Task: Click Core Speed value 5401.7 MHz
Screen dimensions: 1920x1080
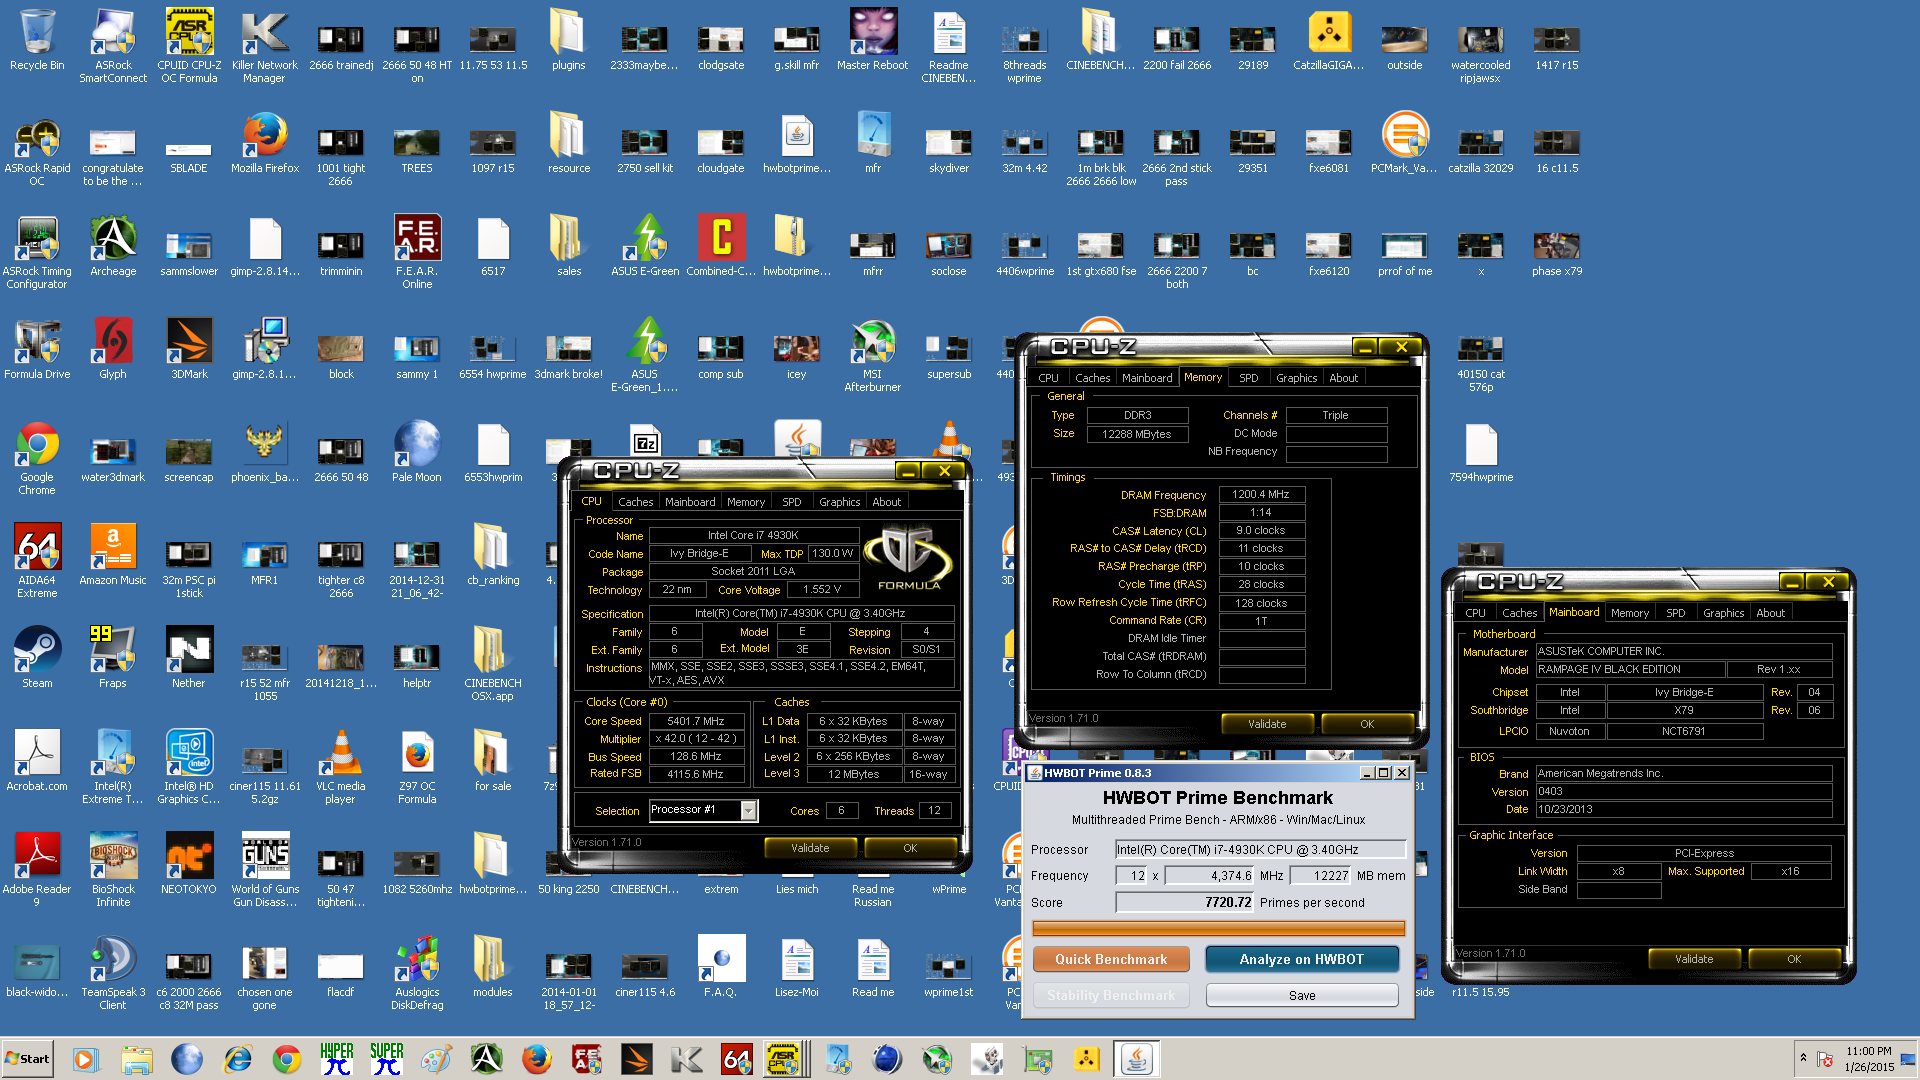Action: pyautogui.click(x=697, y=721)
